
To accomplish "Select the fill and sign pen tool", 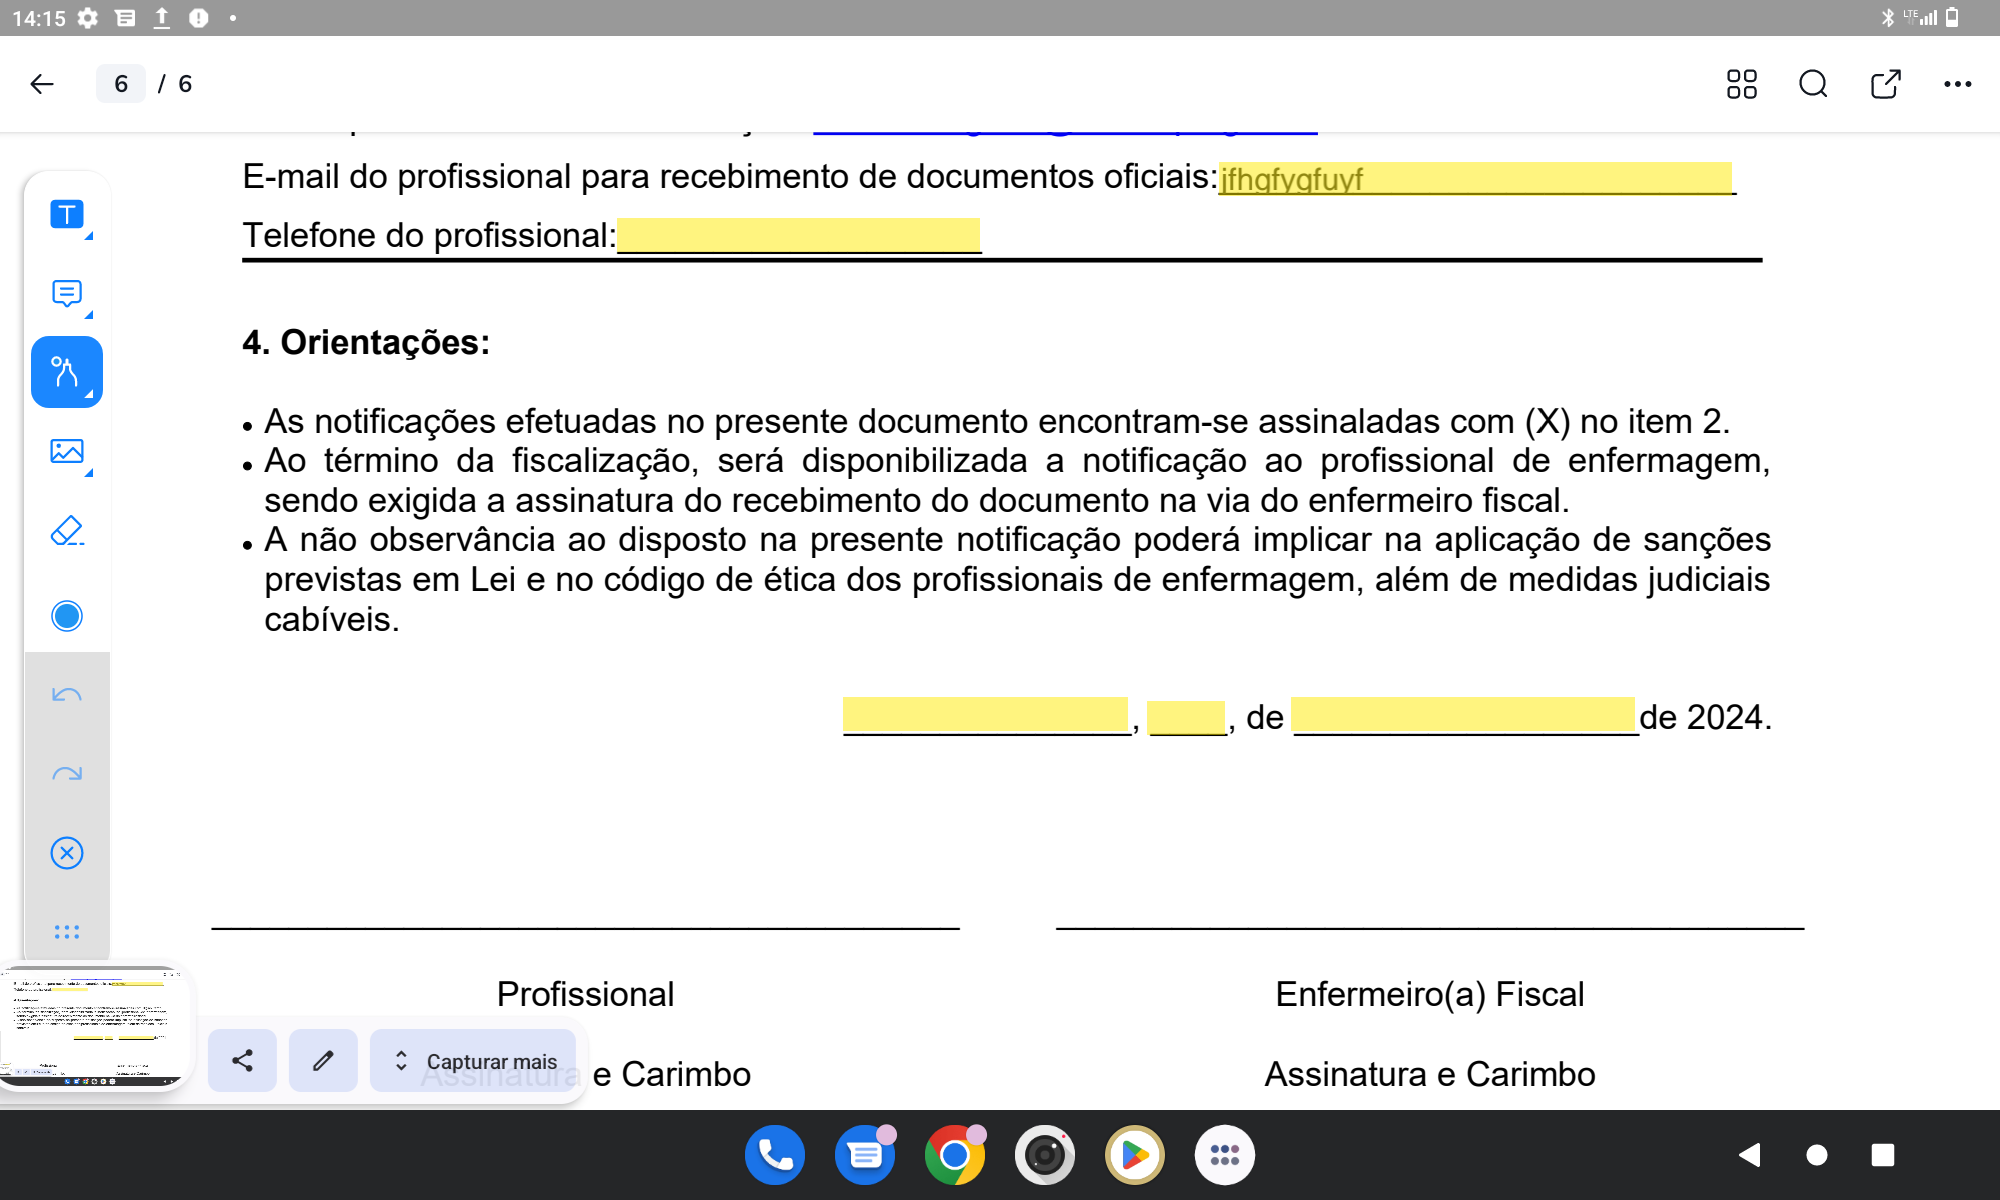I will click(x=67, y=372).
